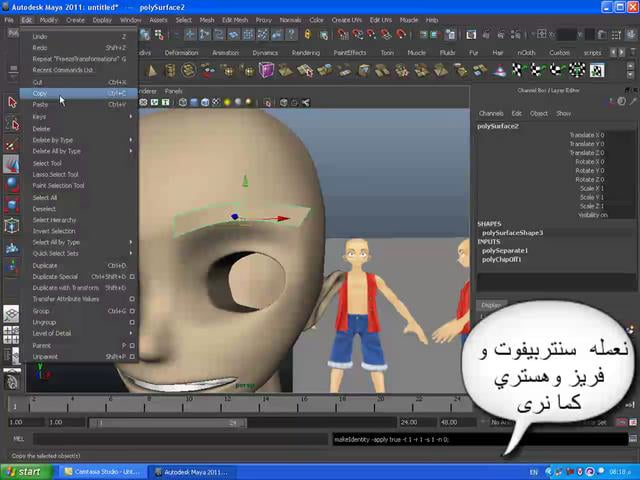Open the Edit Mesh menu
The width and height of the screenshot is (640, 480).
coord(235,20)
